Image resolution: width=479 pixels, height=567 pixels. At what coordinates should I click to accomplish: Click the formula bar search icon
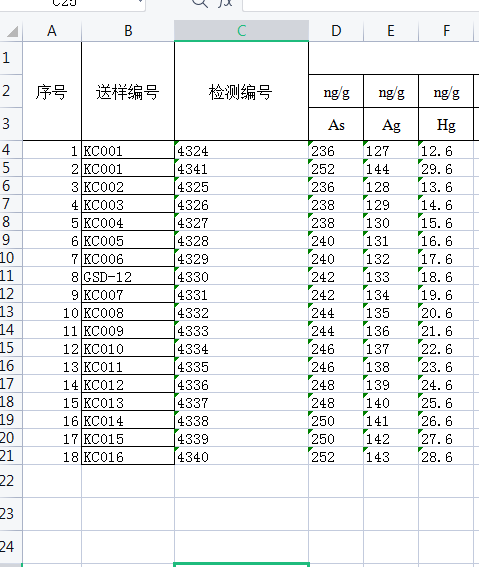(199, 3)
